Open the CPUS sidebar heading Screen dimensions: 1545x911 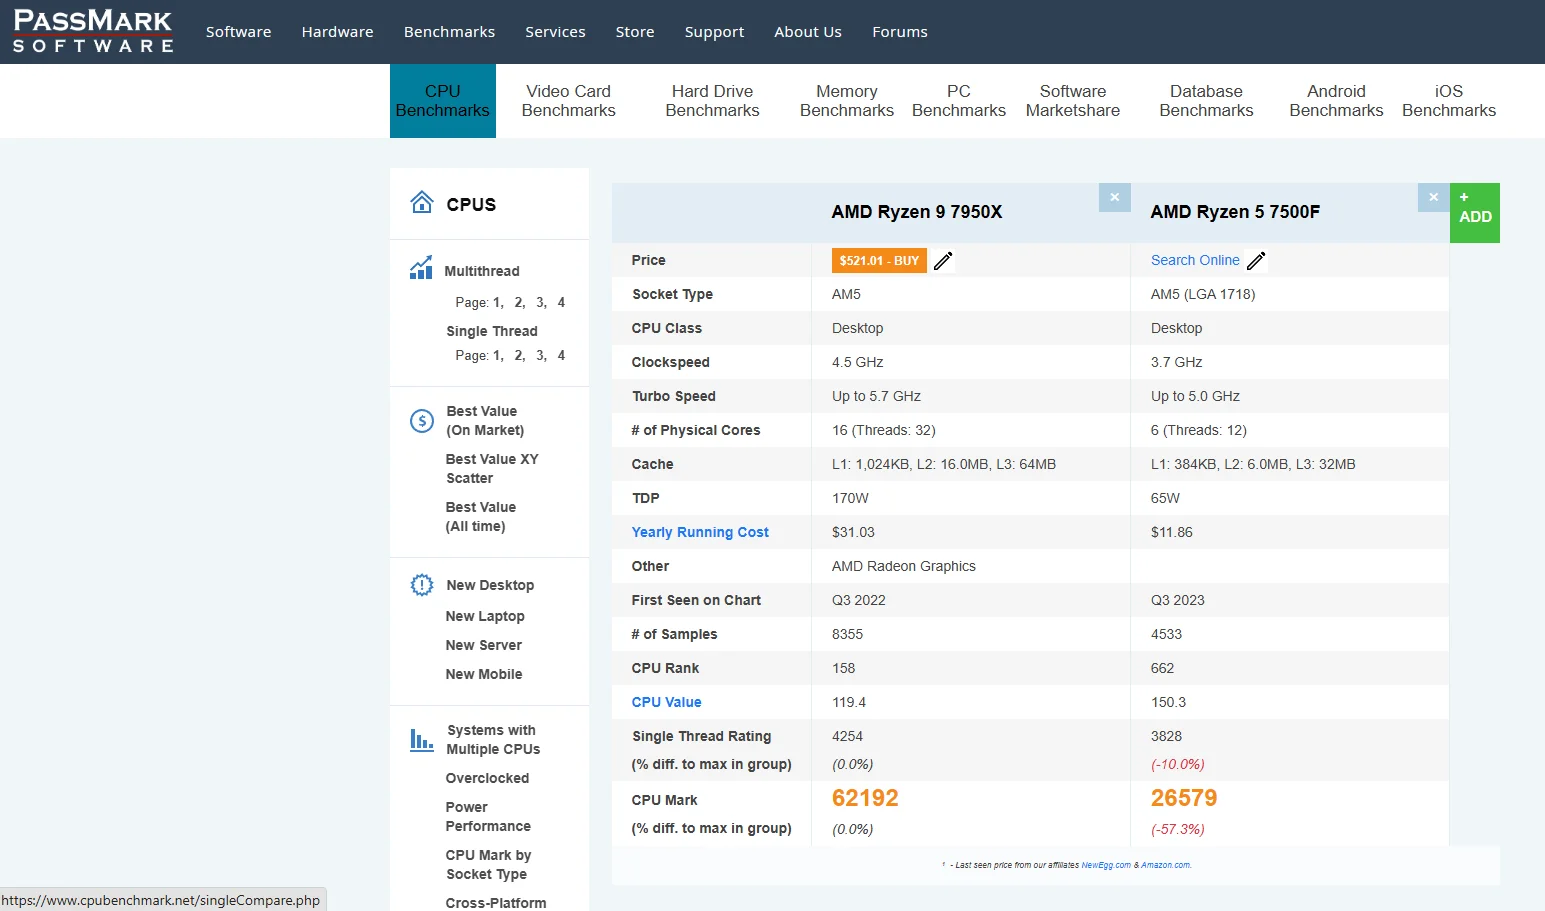pyautogui.click(x=471, y=204)
